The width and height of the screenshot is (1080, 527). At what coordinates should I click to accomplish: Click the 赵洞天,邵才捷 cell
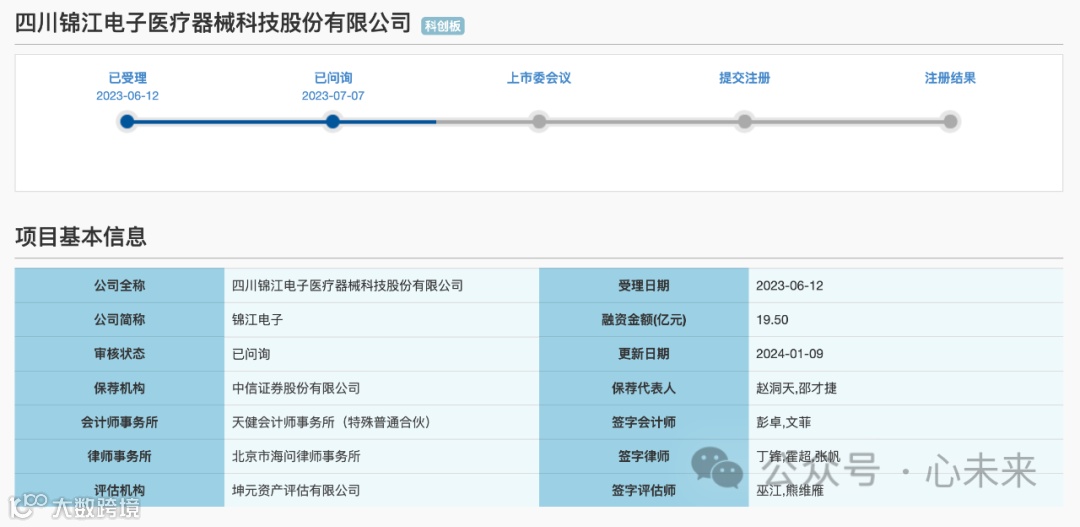(x=906, y=389)
